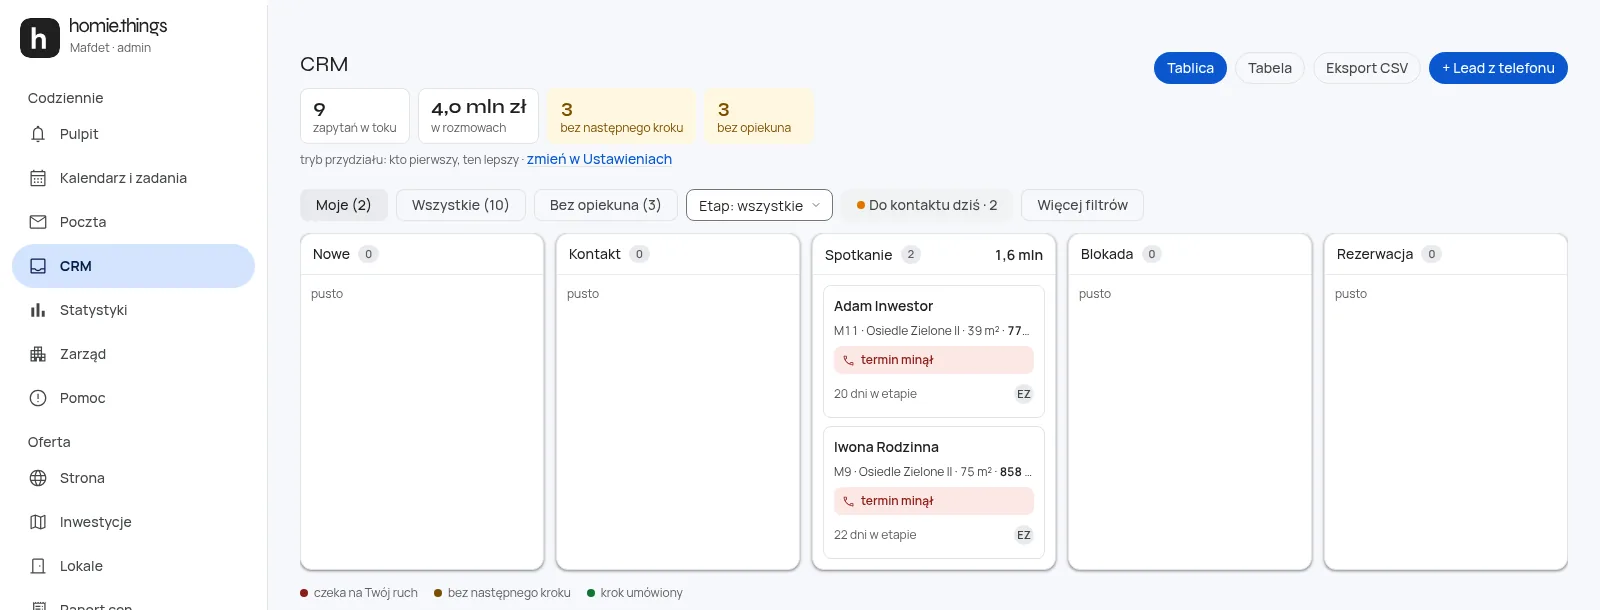Open Statystyki page

133,310
